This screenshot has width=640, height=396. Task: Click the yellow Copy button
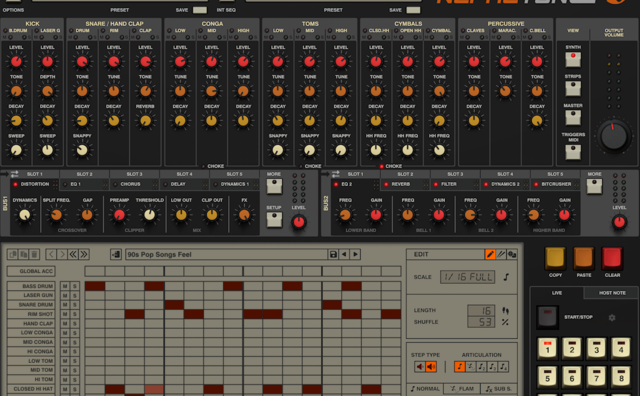click(555, 258)
